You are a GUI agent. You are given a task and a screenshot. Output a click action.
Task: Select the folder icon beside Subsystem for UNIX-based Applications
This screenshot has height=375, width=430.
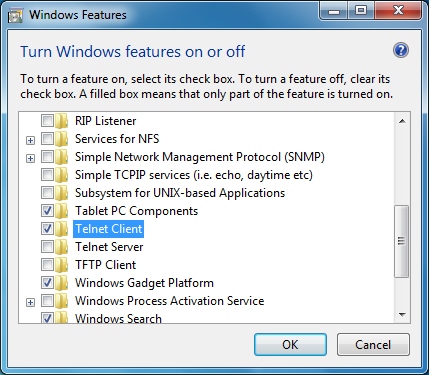pos(62,193)
